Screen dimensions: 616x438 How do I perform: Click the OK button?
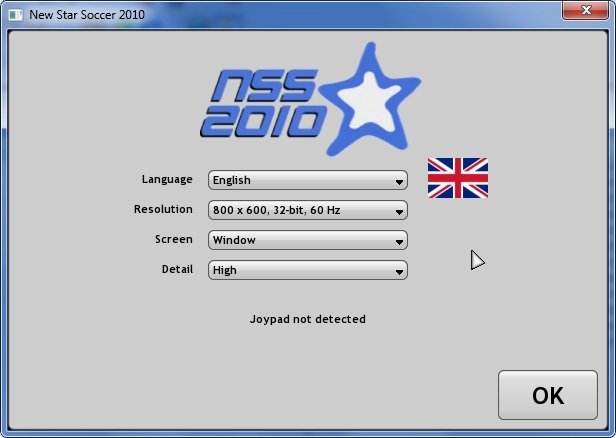coord(547,395)
